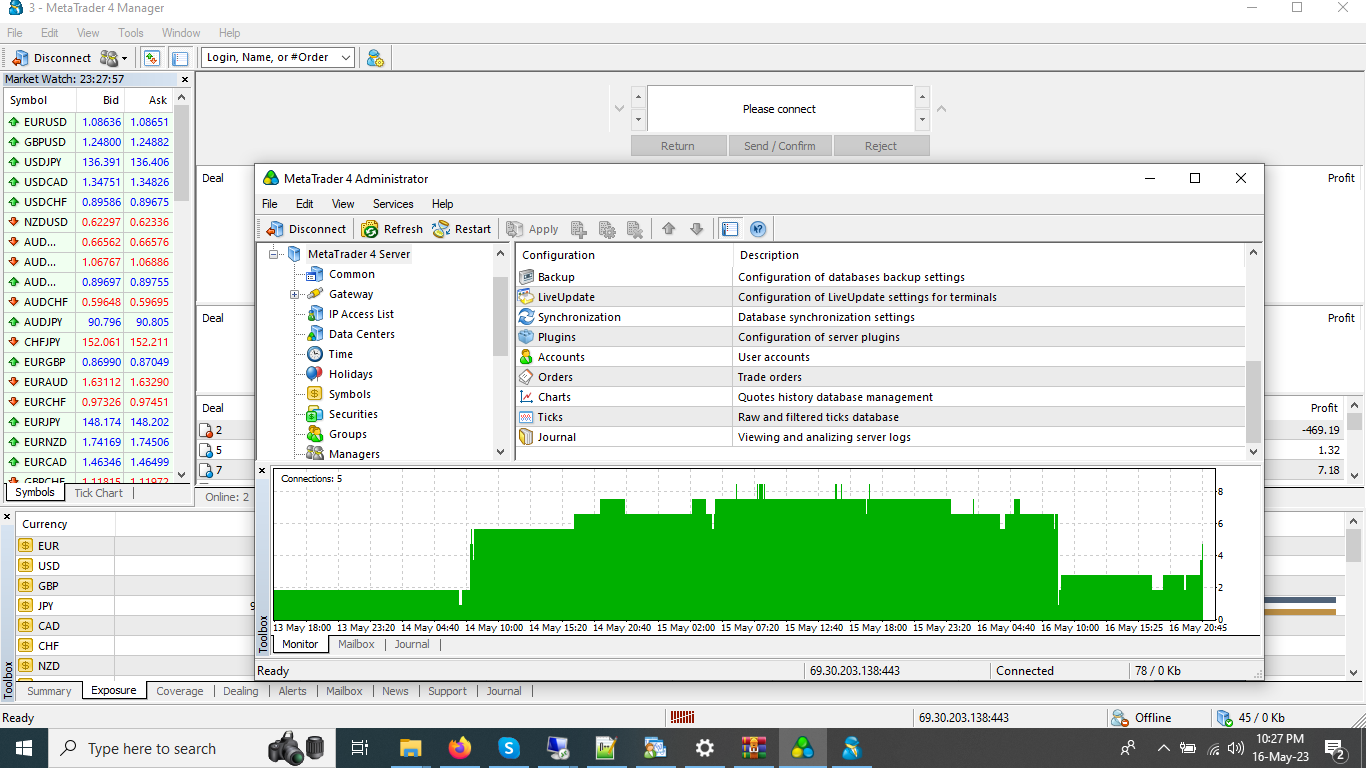Select Holidays in the server tree
Viewport: 1366px width, 768px height.
click(x=350, y=374)
